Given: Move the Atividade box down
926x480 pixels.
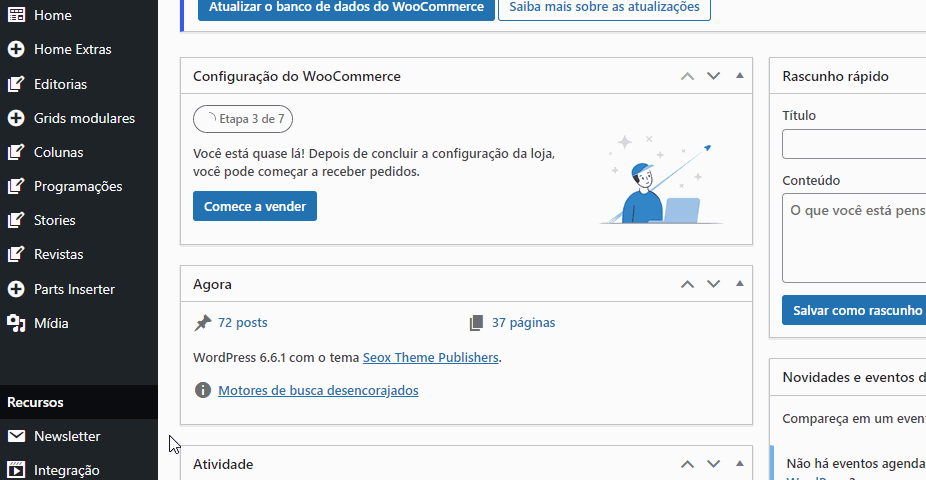Looking at the screenshot, I should point(713,464).
